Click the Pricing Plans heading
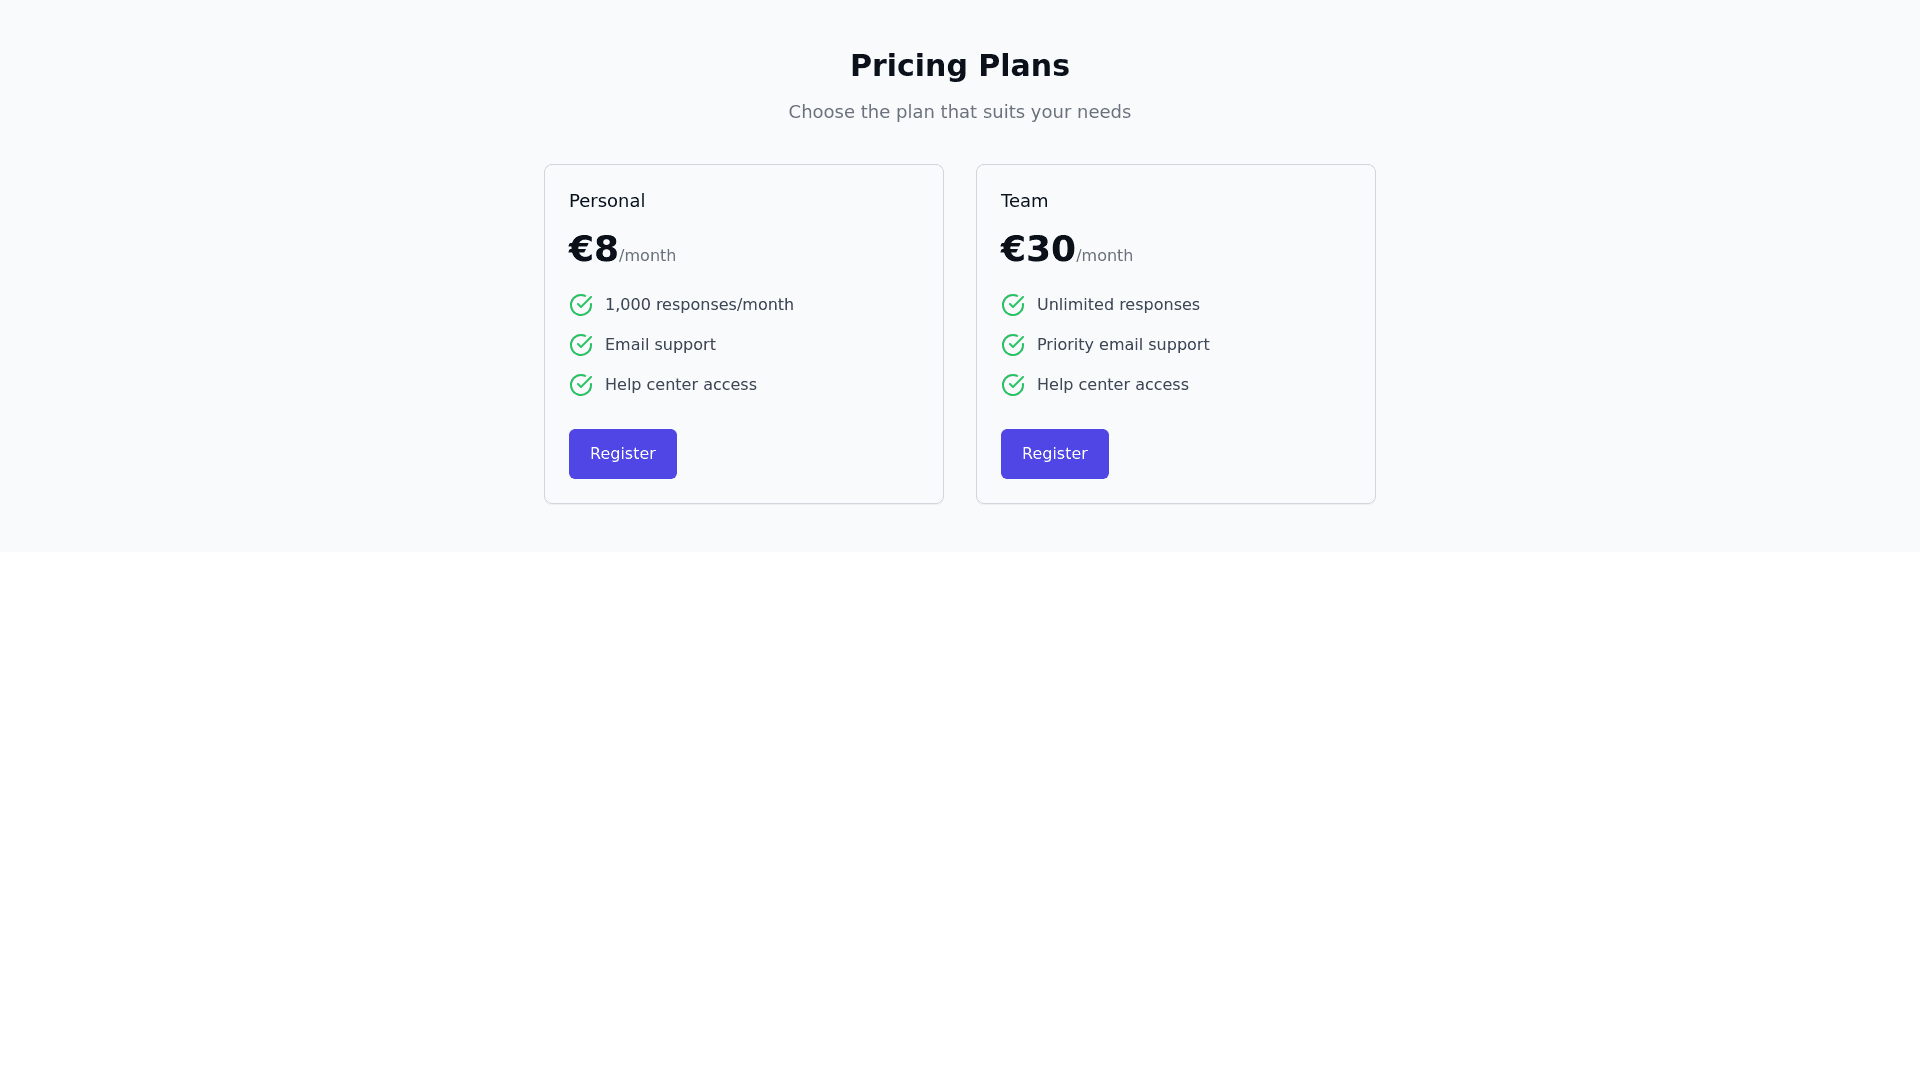The image size is (1920, 1080). point(960,66)
